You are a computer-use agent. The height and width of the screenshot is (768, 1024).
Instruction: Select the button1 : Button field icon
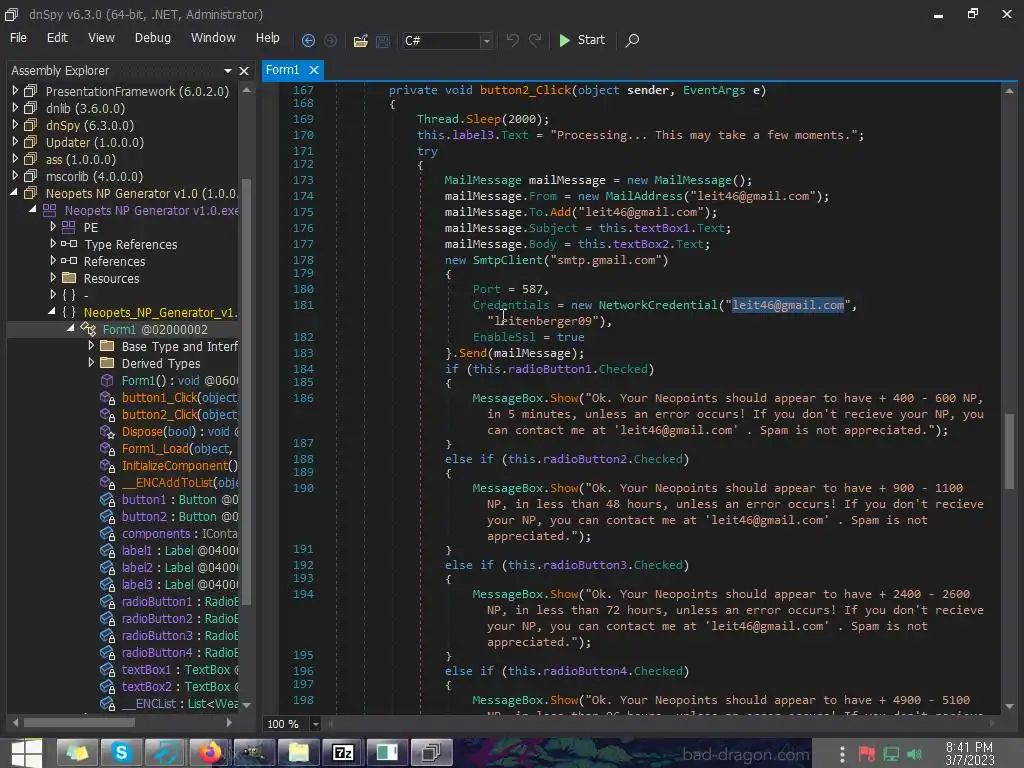[107, 500]
